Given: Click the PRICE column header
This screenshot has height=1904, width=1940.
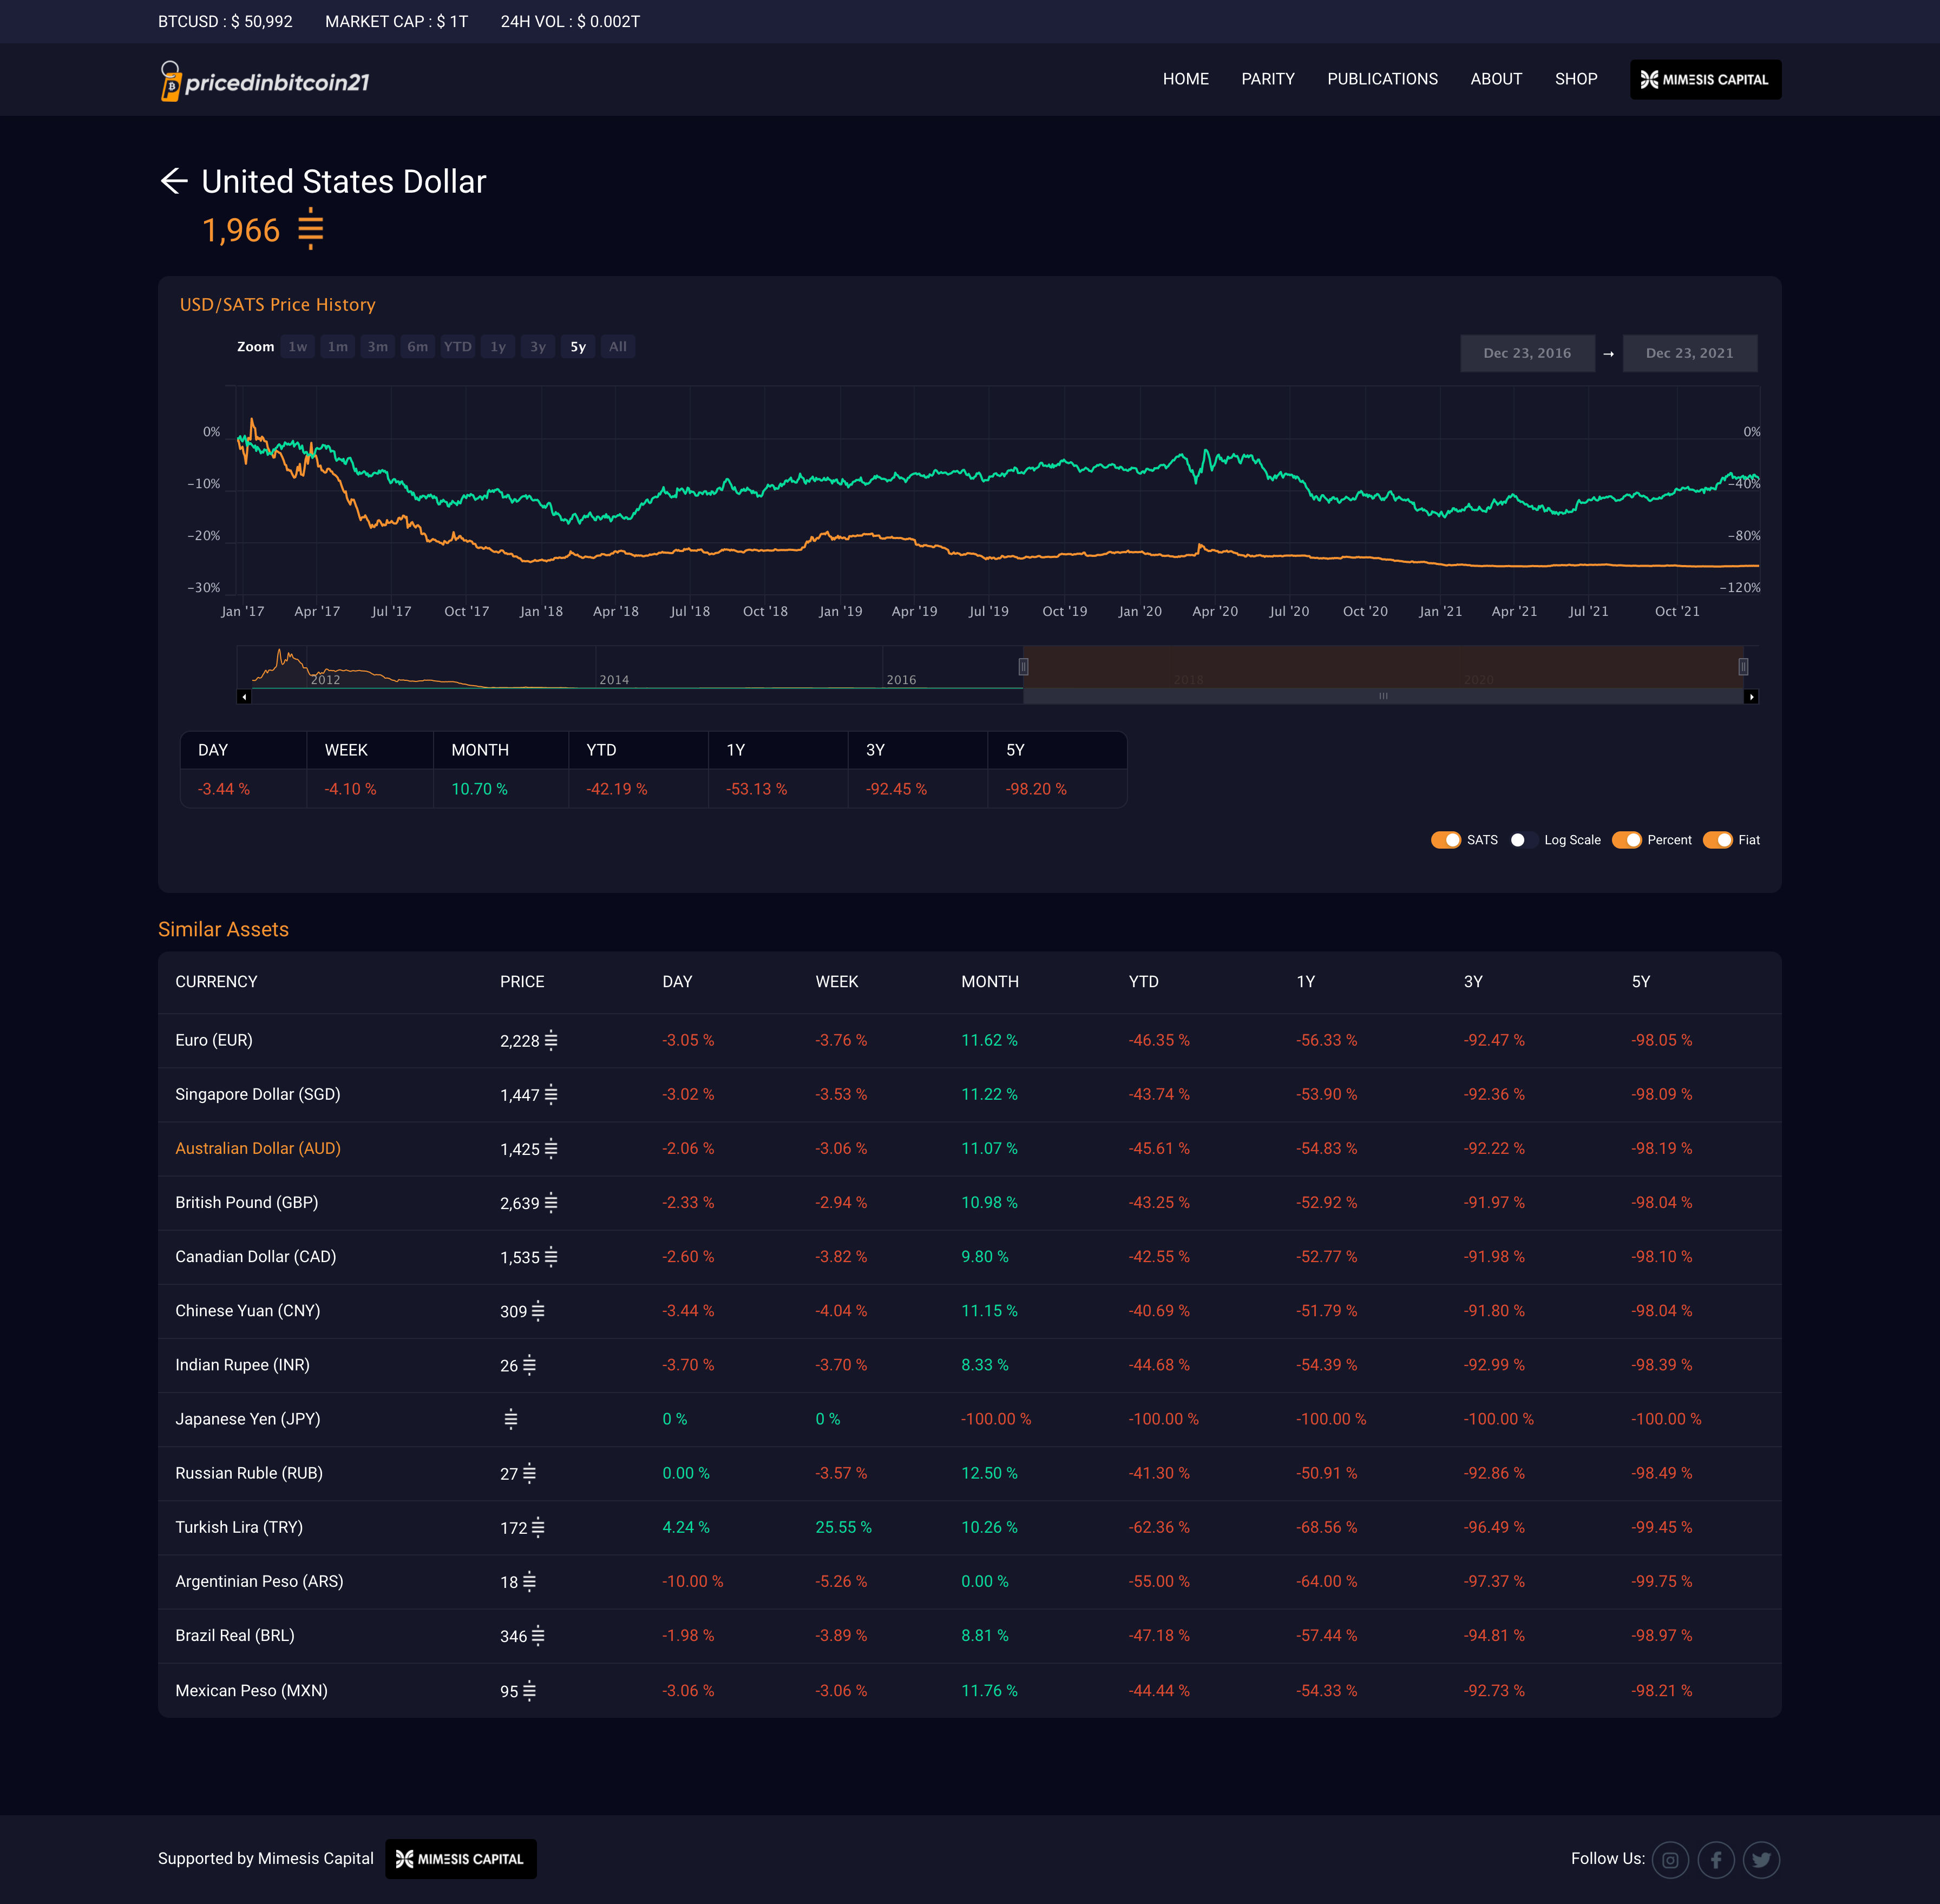Looking at the screenshot, I should pos(522,981).
